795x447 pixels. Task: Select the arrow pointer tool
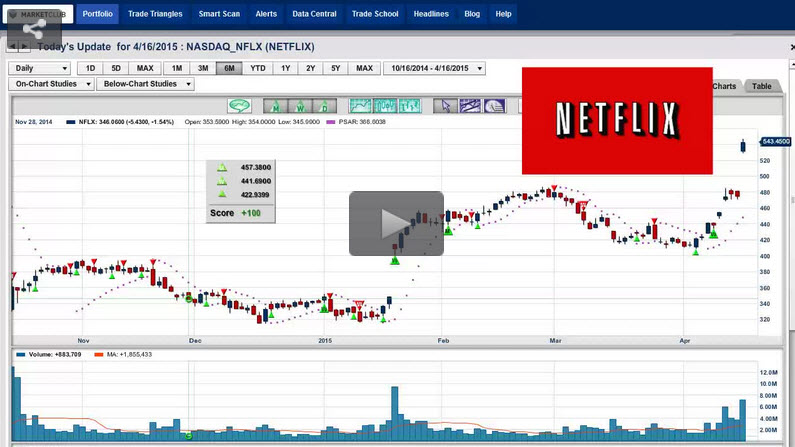(446, 106)
